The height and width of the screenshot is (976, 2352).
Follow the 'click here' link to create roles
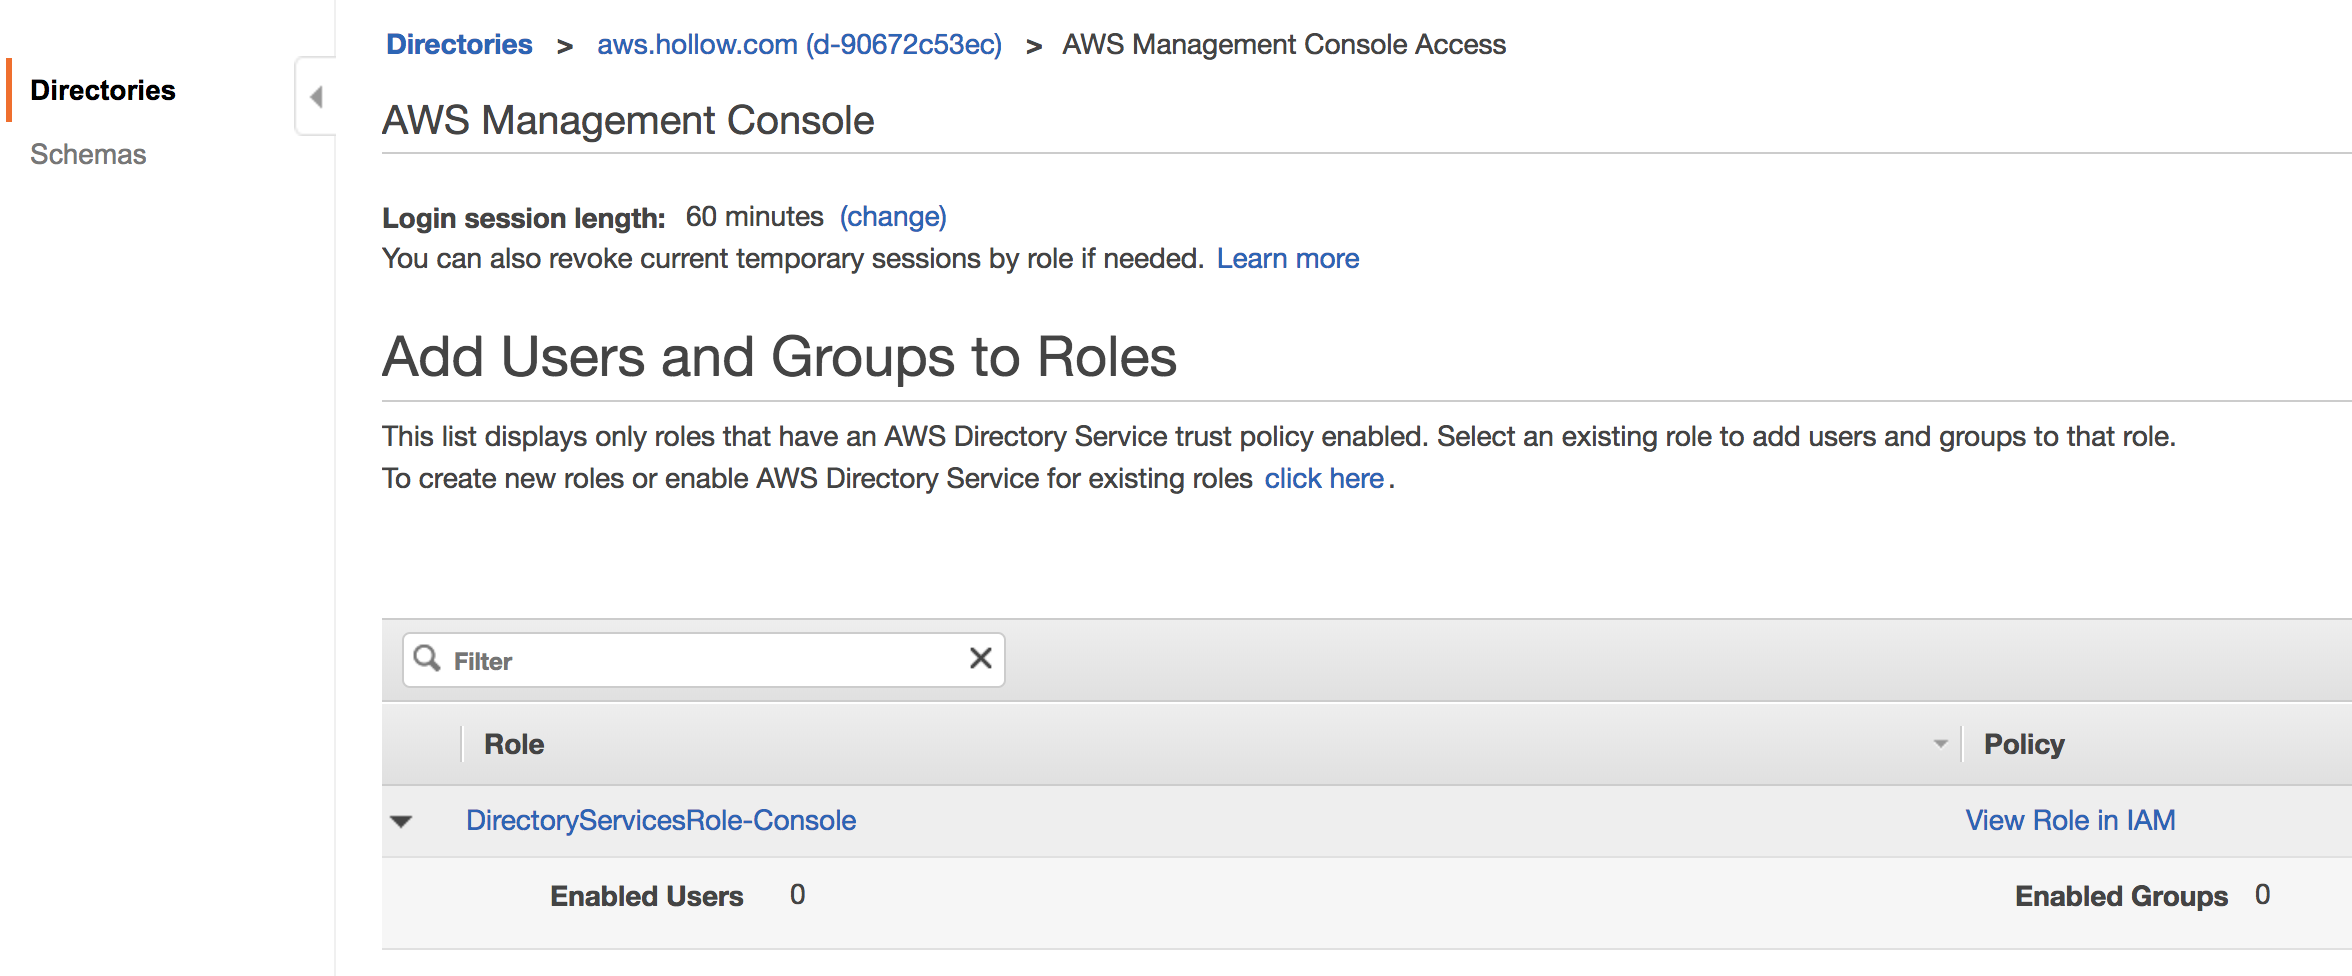tap(1323, 479)
